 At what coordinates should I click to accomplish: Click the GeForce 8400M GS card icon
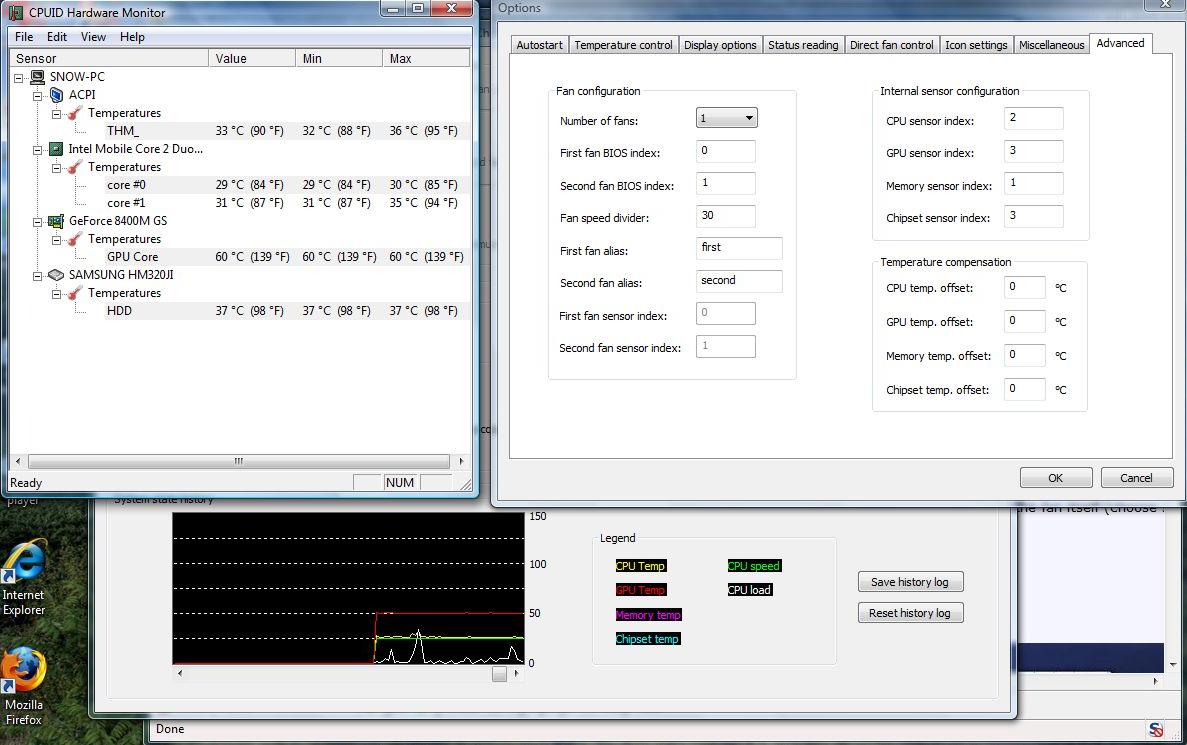[56, 221]
